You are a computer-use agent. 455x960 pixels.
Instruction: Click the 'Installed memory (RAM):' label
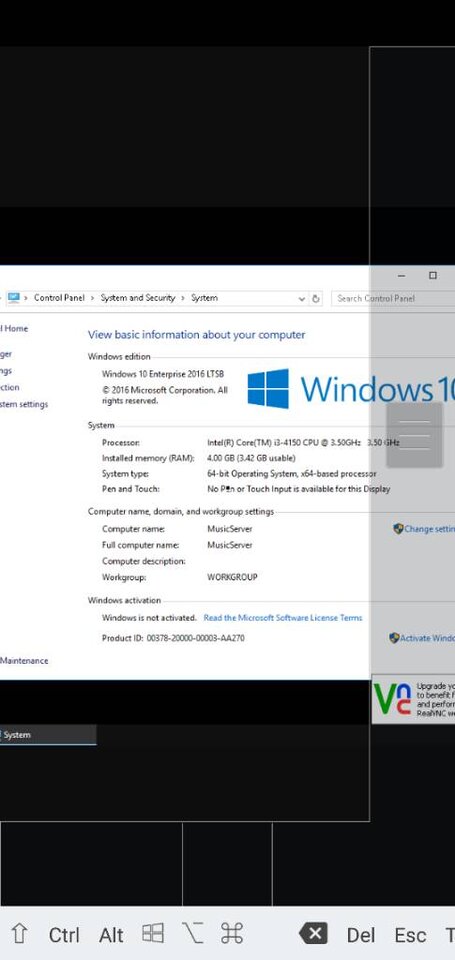(148, 458)
